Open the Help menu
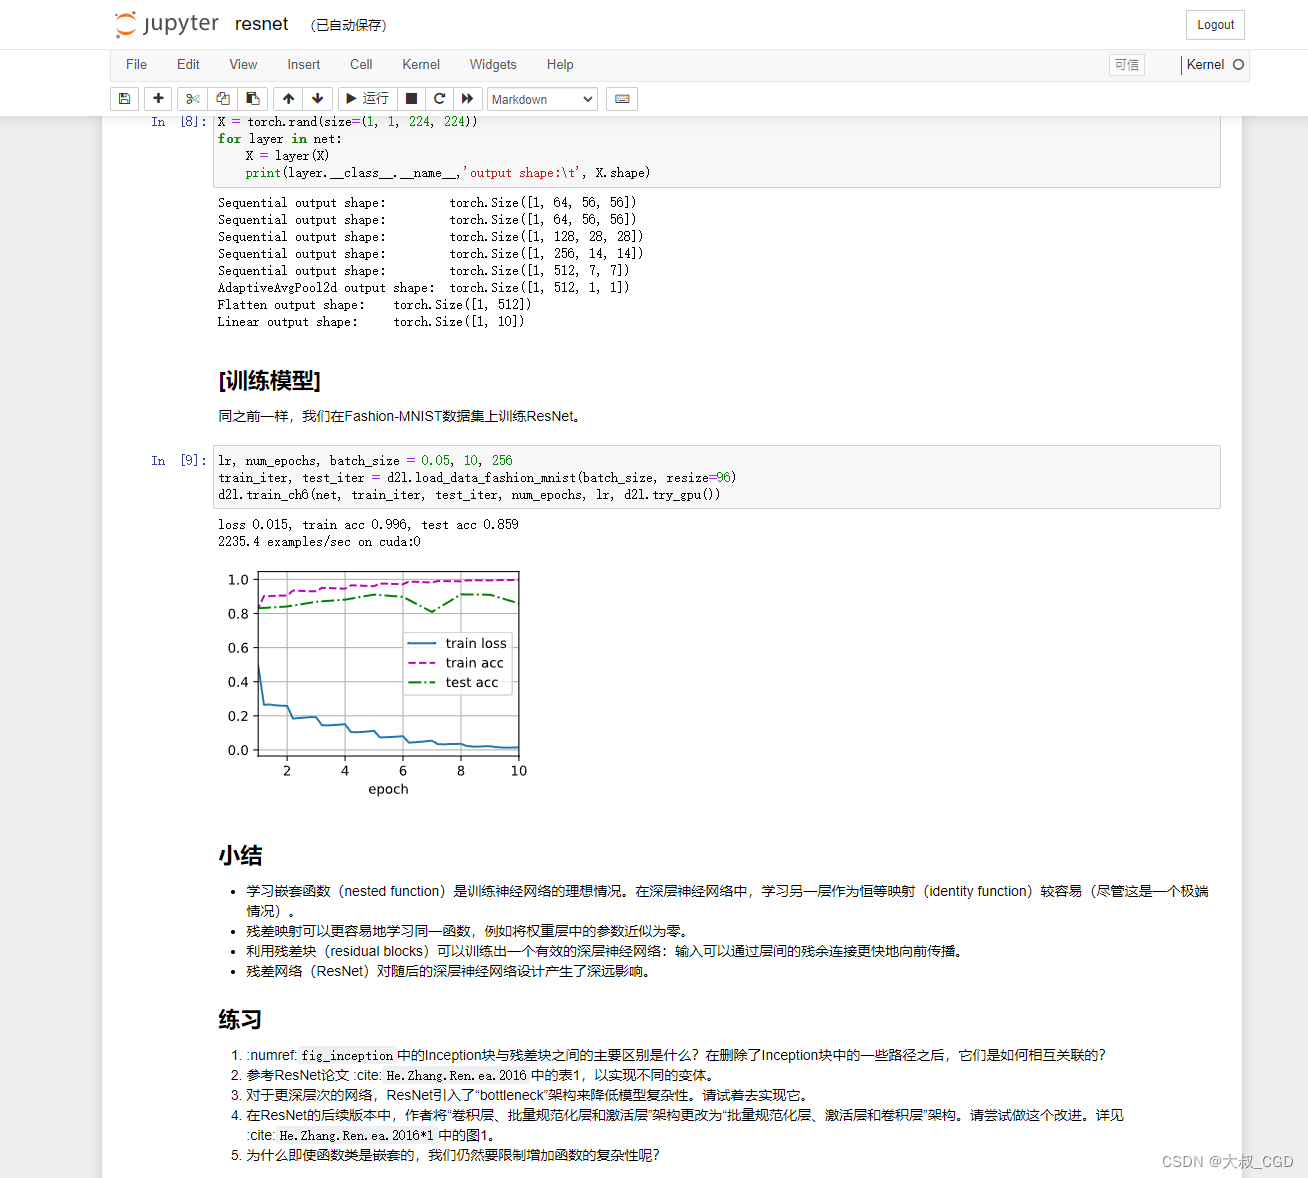 (560, 65)
